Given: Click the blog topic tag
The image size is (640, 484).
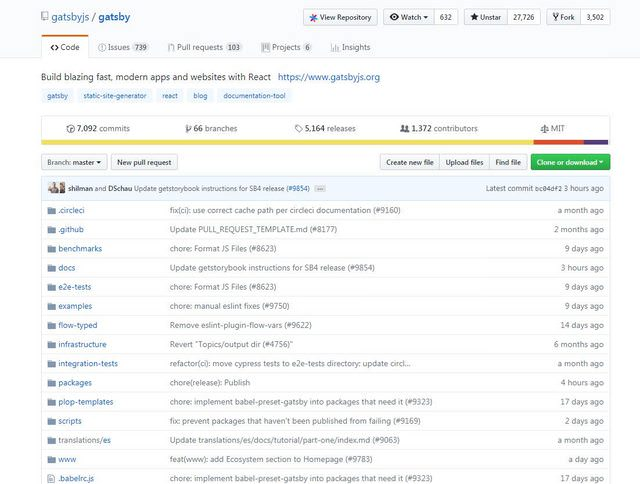Looking at the screenshot, I should [200, 96].
